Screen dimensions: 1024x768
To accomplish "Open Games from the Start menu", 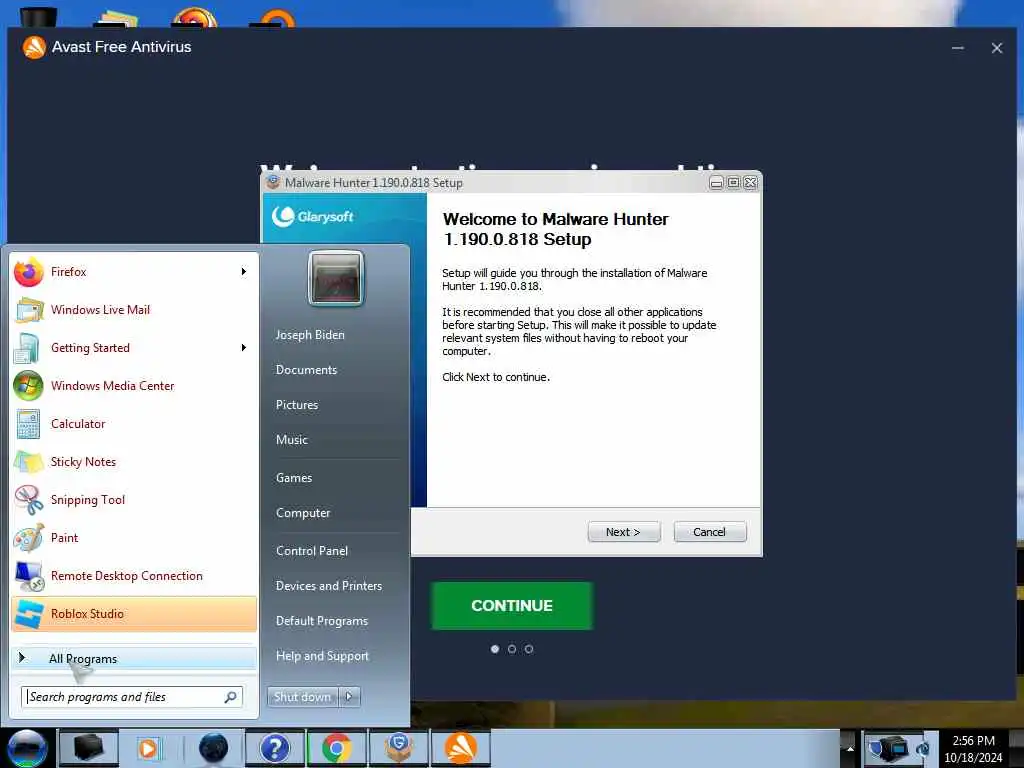I will [294, 478].
